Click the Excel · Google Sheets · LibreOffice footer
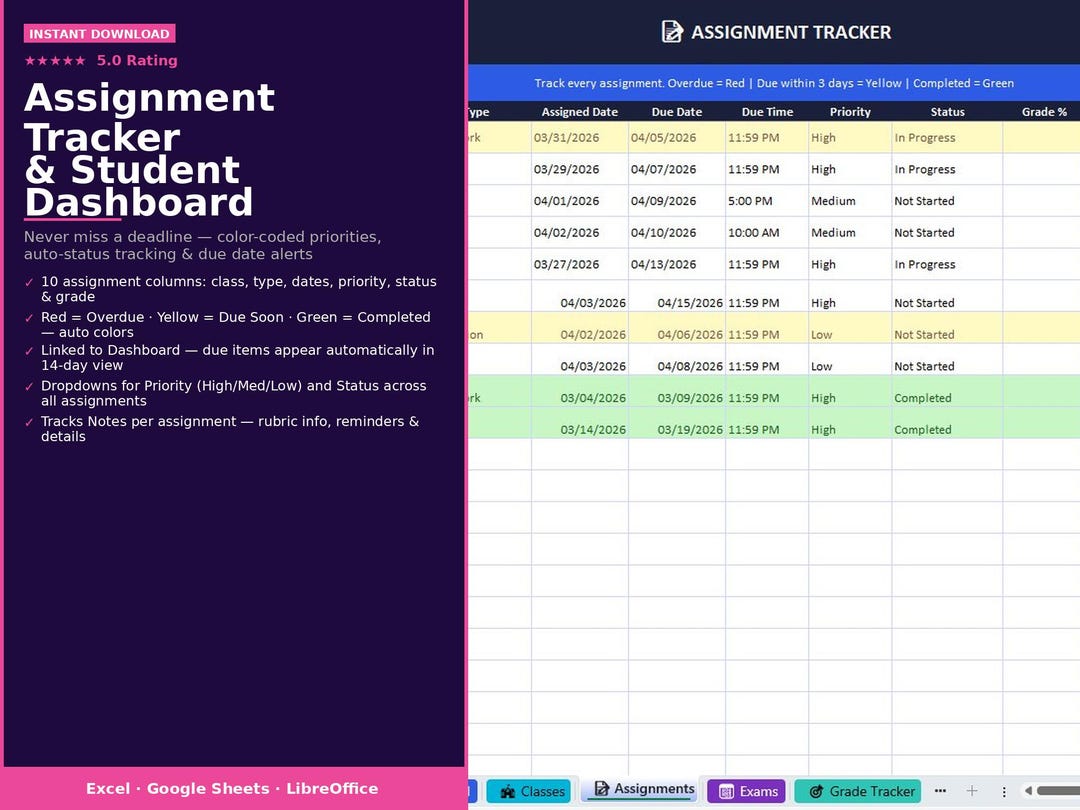Screen dimensions: 1080x810 [x=232, y=789]
